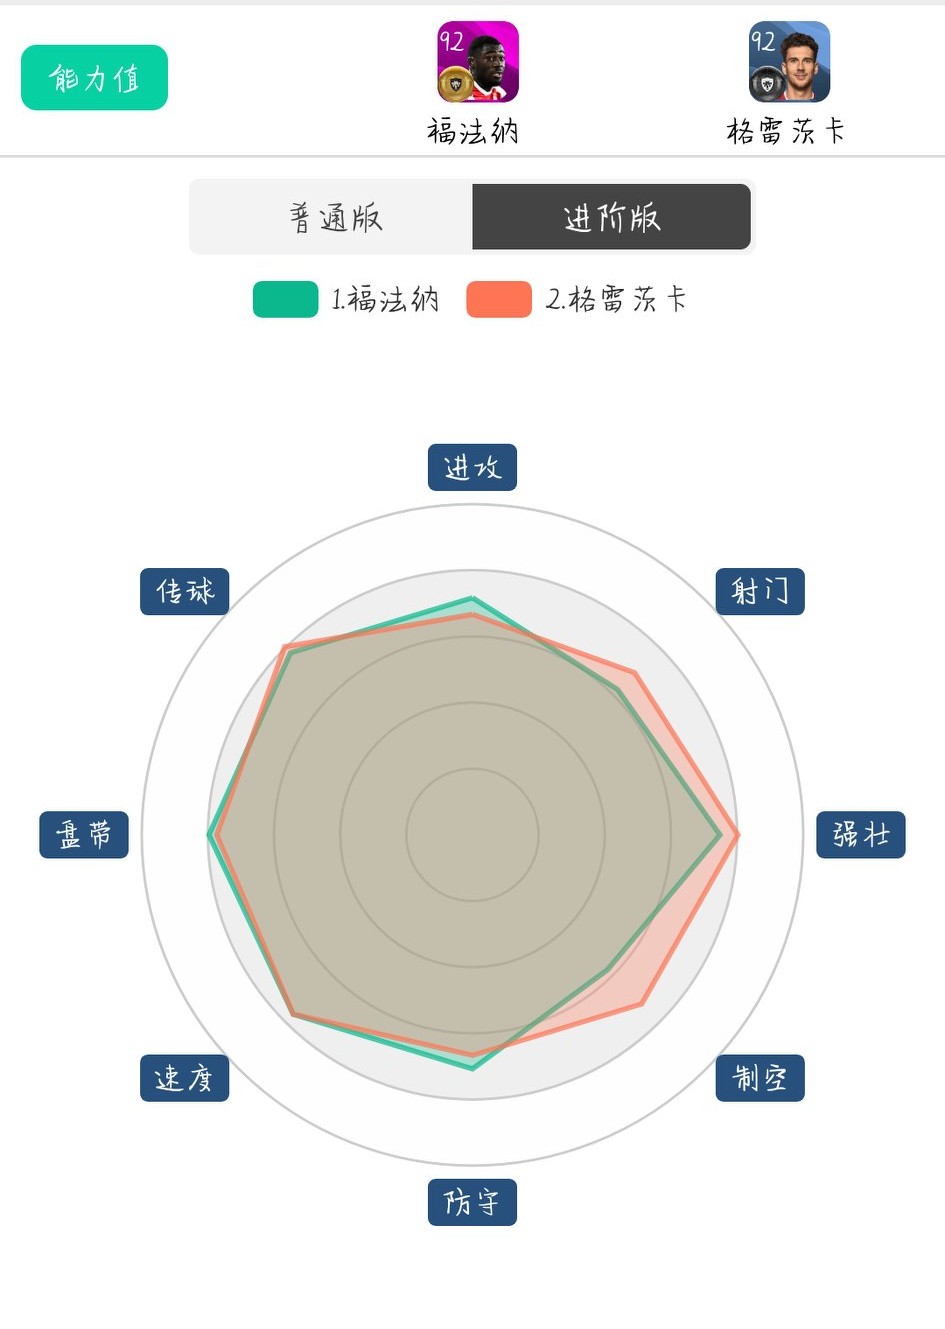
Task: Click the 制空 axis label
Action: click(x=760, y=1078)
